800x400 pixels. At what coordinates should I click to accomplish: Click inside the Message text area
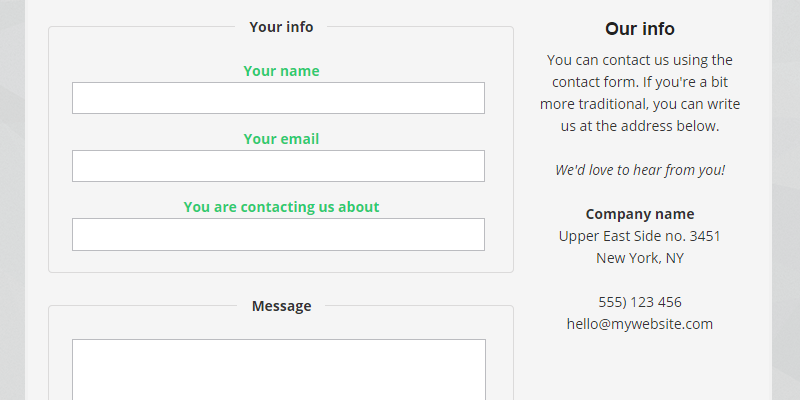coord(278,370)
